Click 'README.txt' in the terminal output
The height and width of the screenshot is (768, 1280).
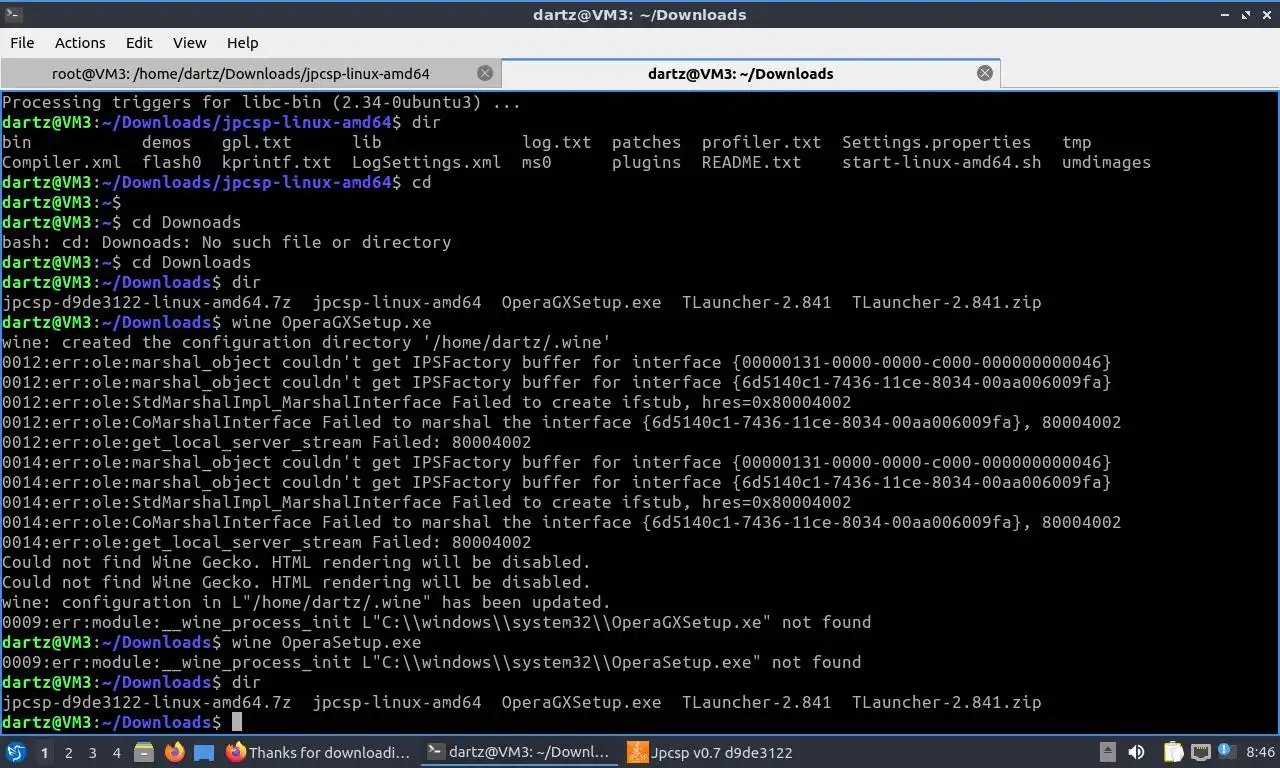[751, 162]
